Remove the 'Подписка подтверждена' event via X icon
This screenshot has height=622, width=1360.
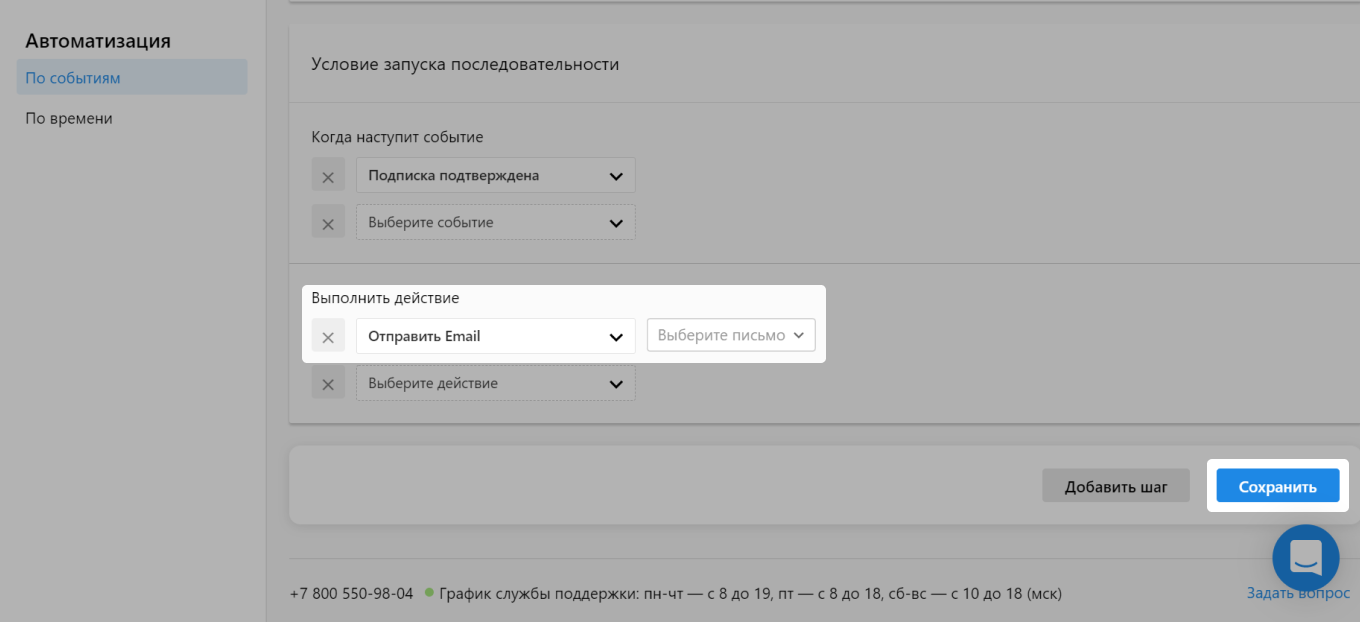click(x=328, y=175)
